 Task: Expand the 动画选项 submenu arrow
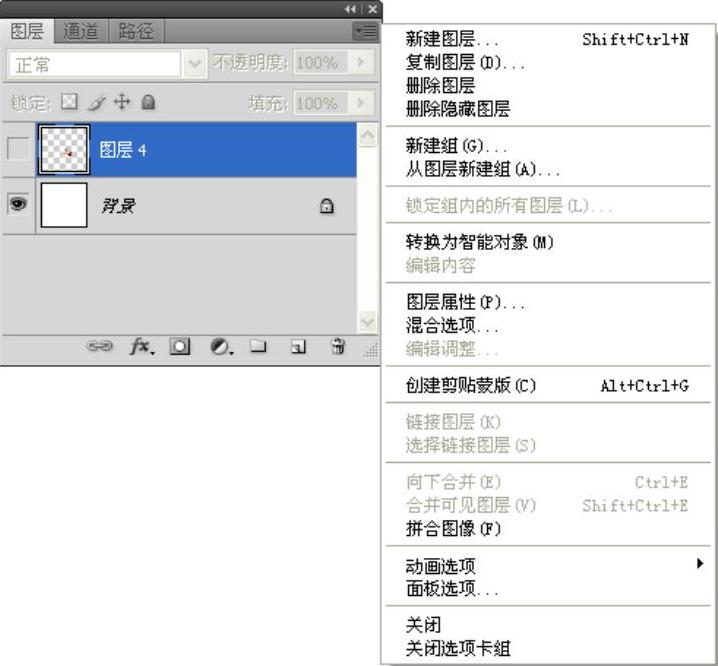click(700, 563)
